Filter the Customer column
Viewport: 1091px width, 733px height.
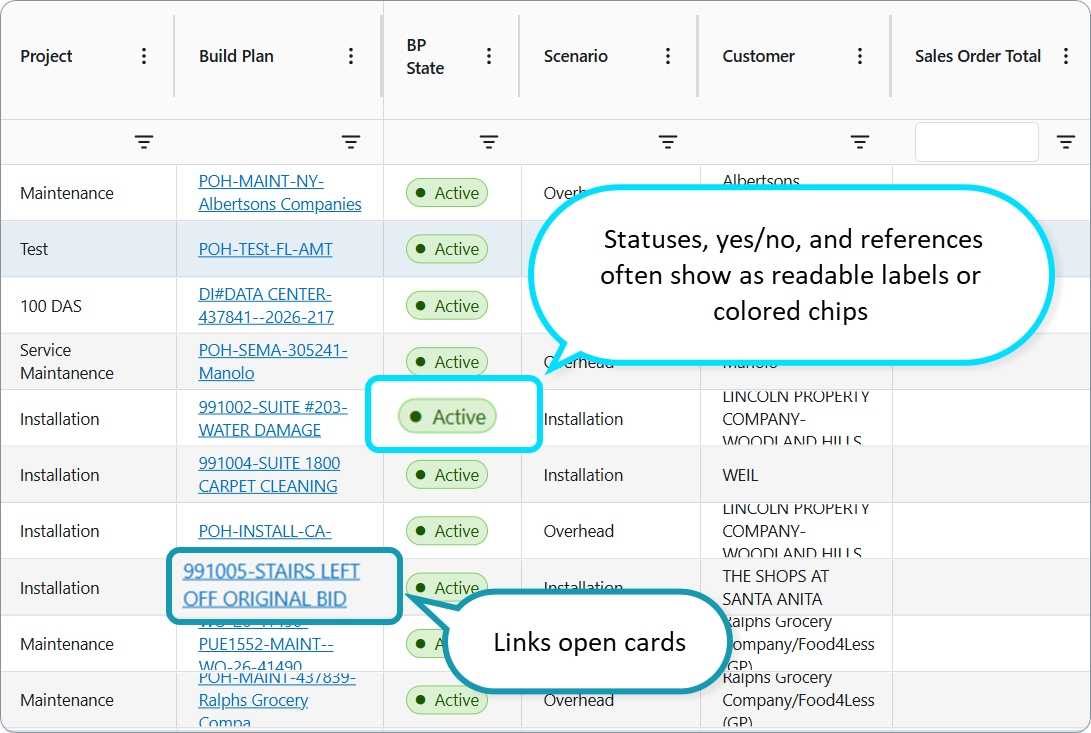860,142
